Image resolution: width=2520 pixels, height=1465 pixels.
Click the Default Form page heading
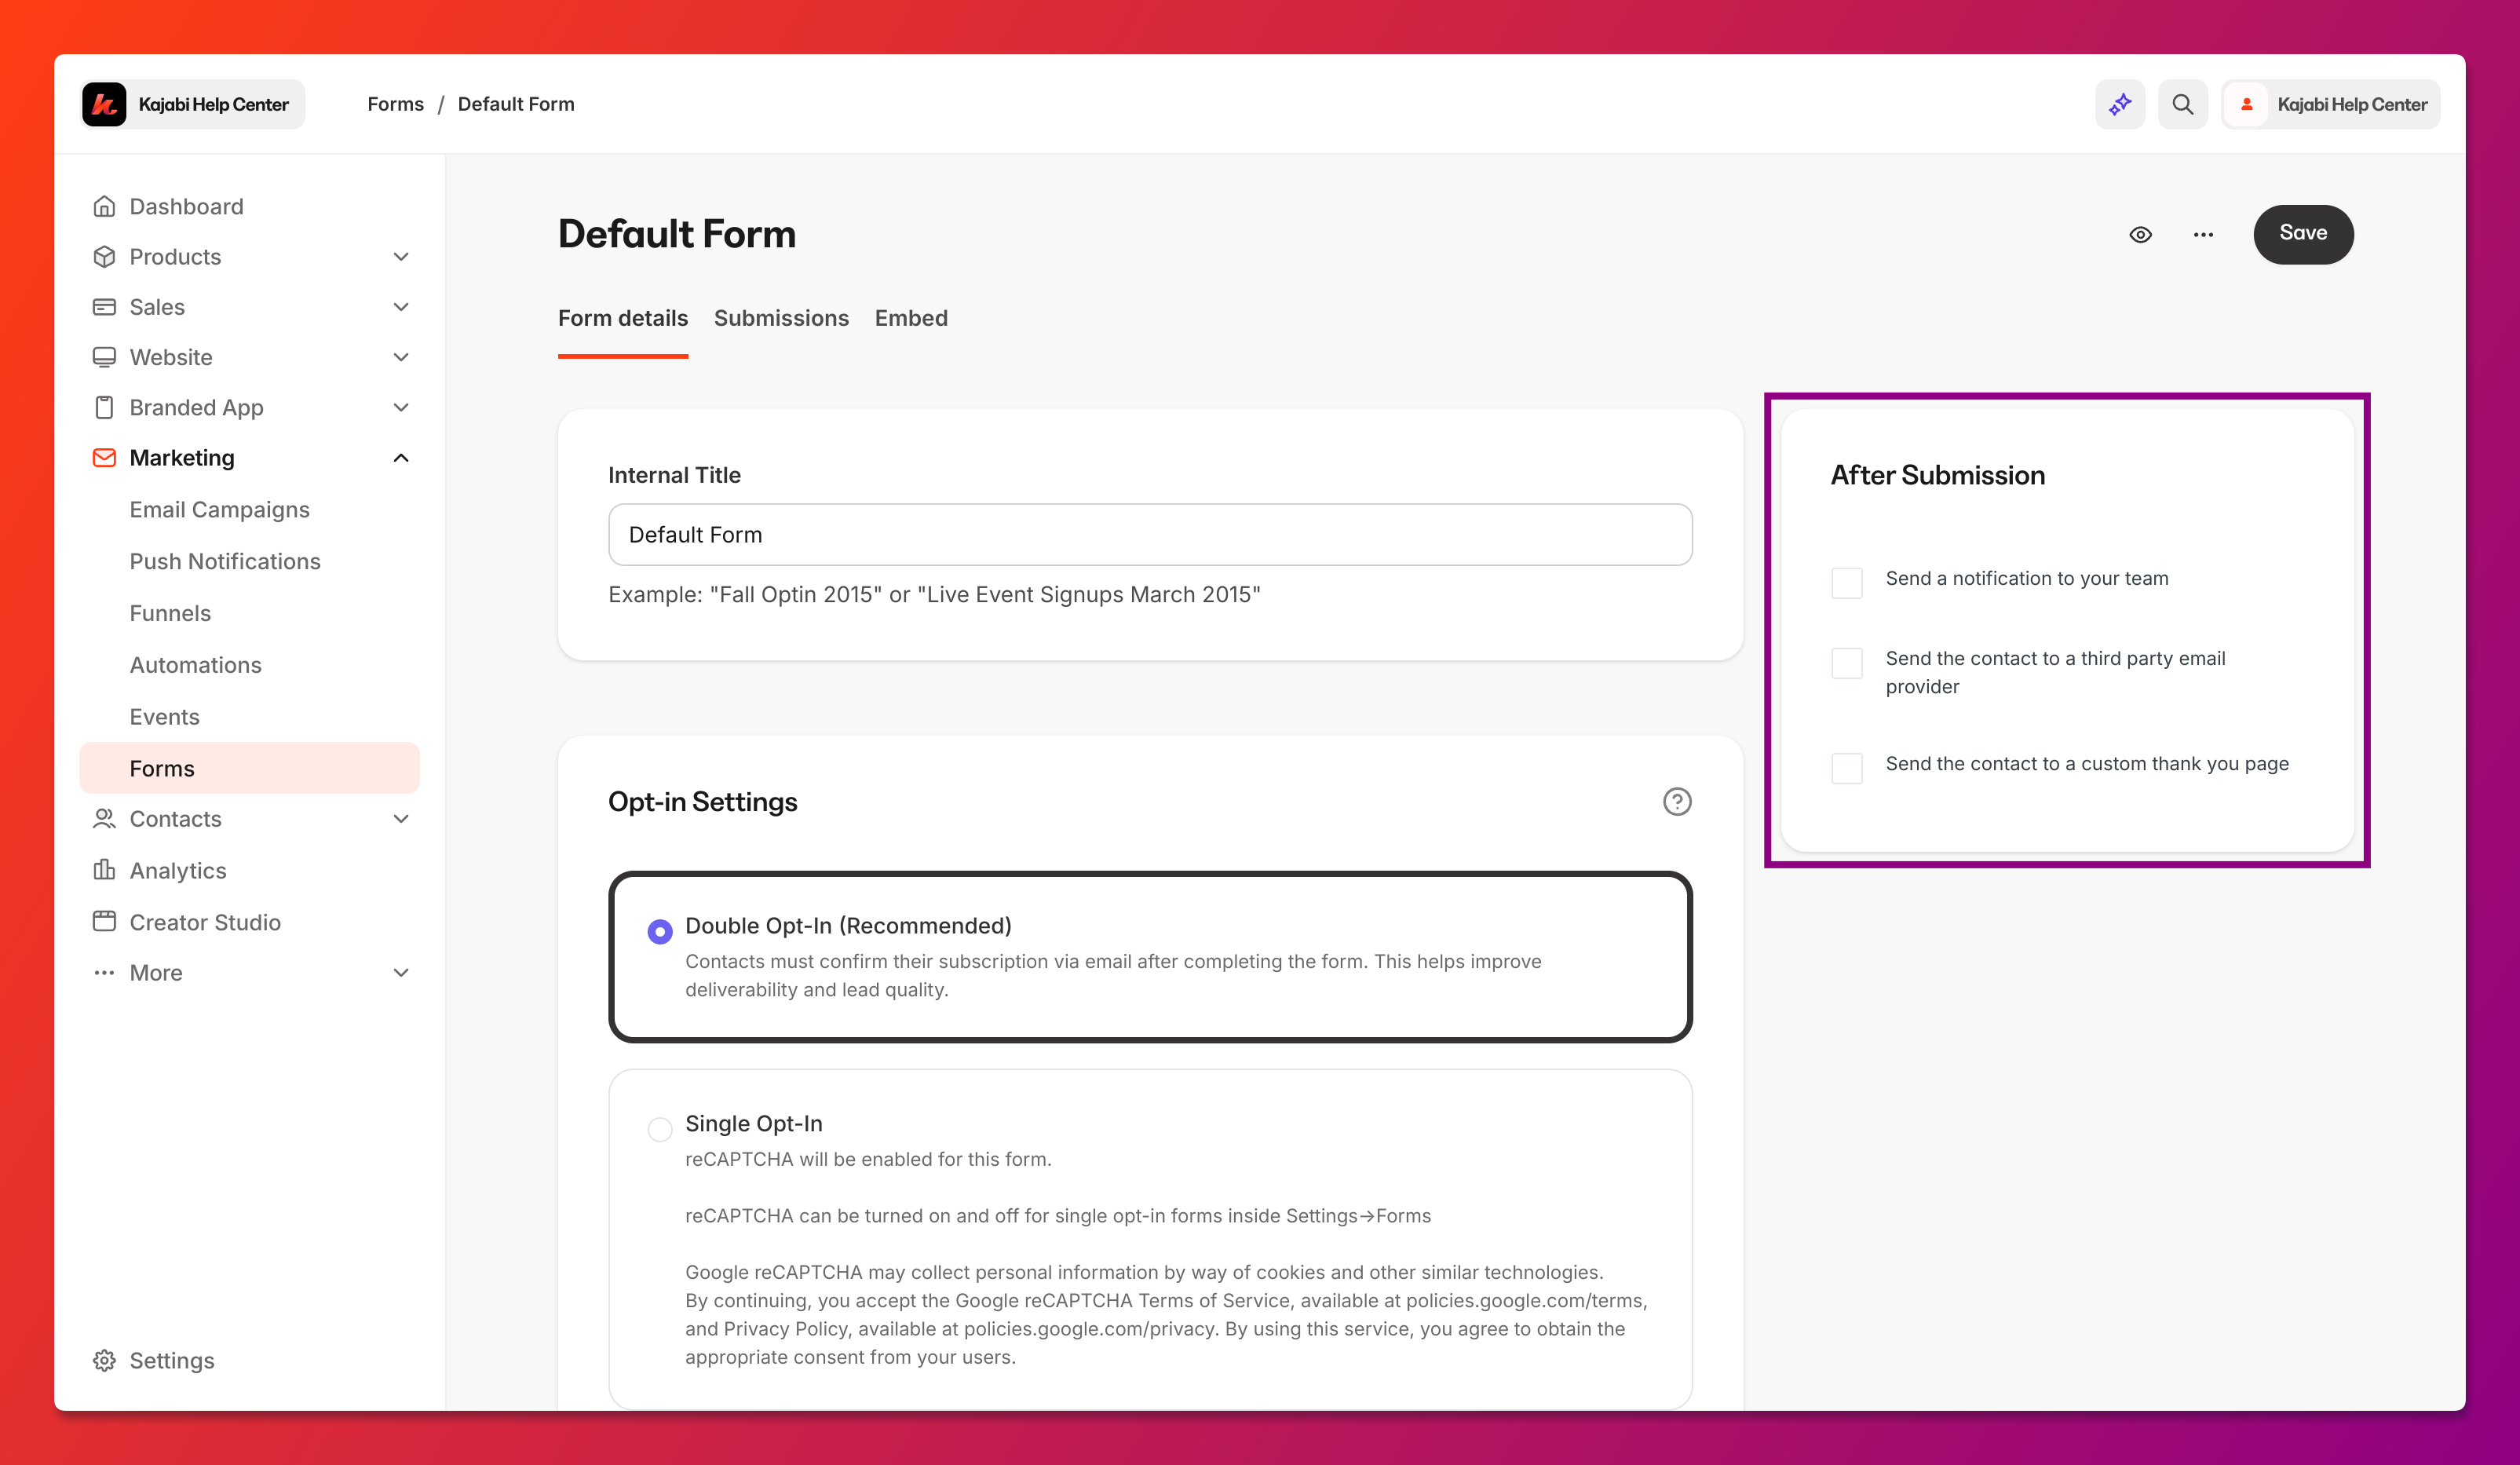(677, 234)
